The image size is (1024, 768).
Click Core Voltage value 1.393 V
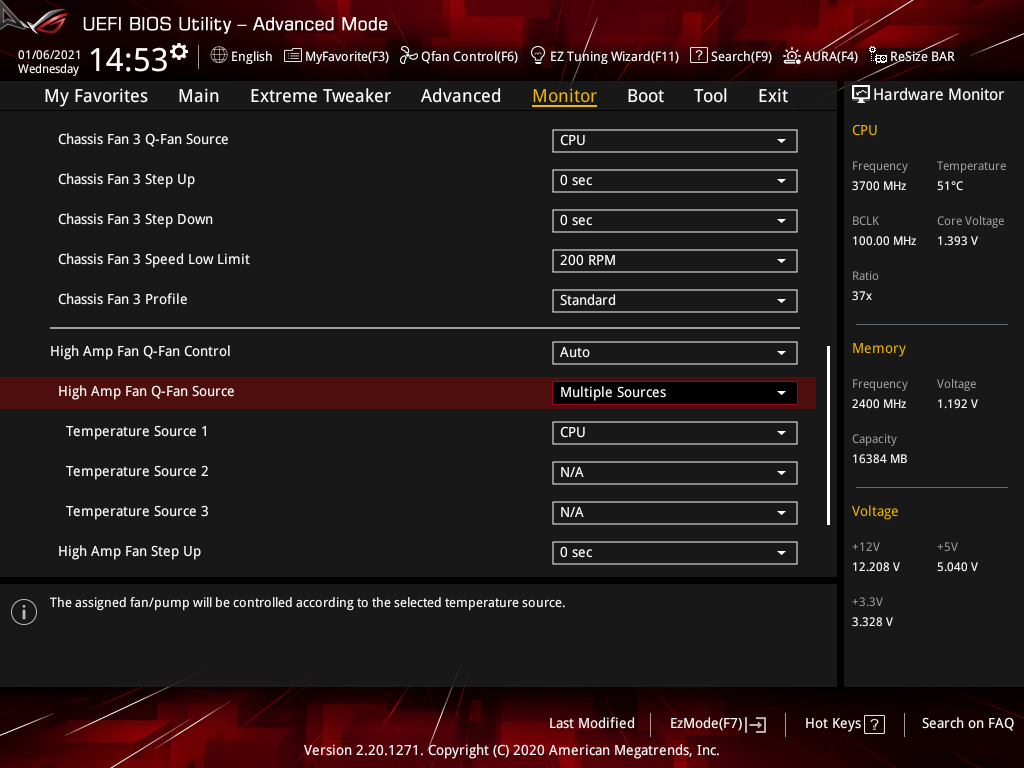tap(957, 241)
